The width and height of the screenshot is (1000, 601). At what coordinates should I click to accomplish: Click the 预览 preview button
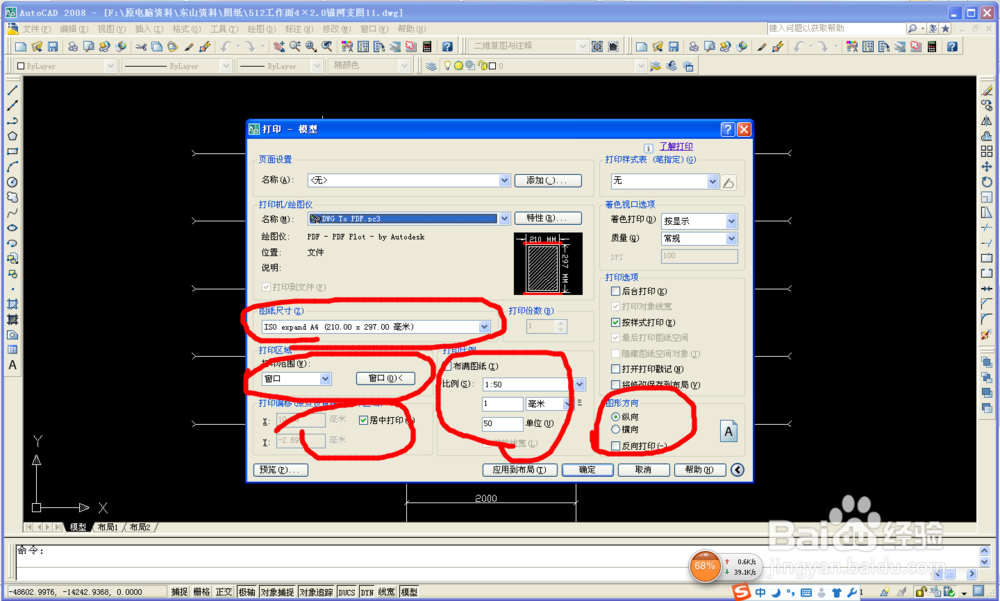coord(281,470)
